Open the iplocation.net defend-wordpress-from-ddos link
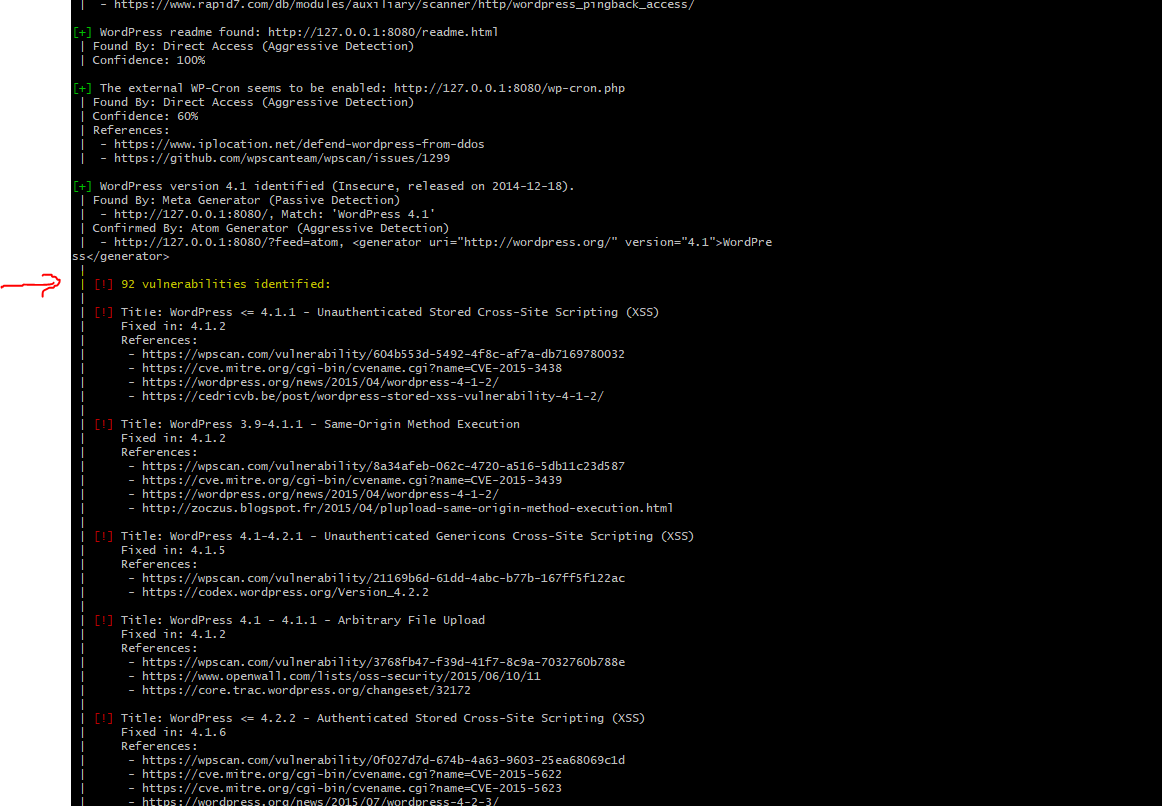This screenshot has height=806, width=1162. 299,144
